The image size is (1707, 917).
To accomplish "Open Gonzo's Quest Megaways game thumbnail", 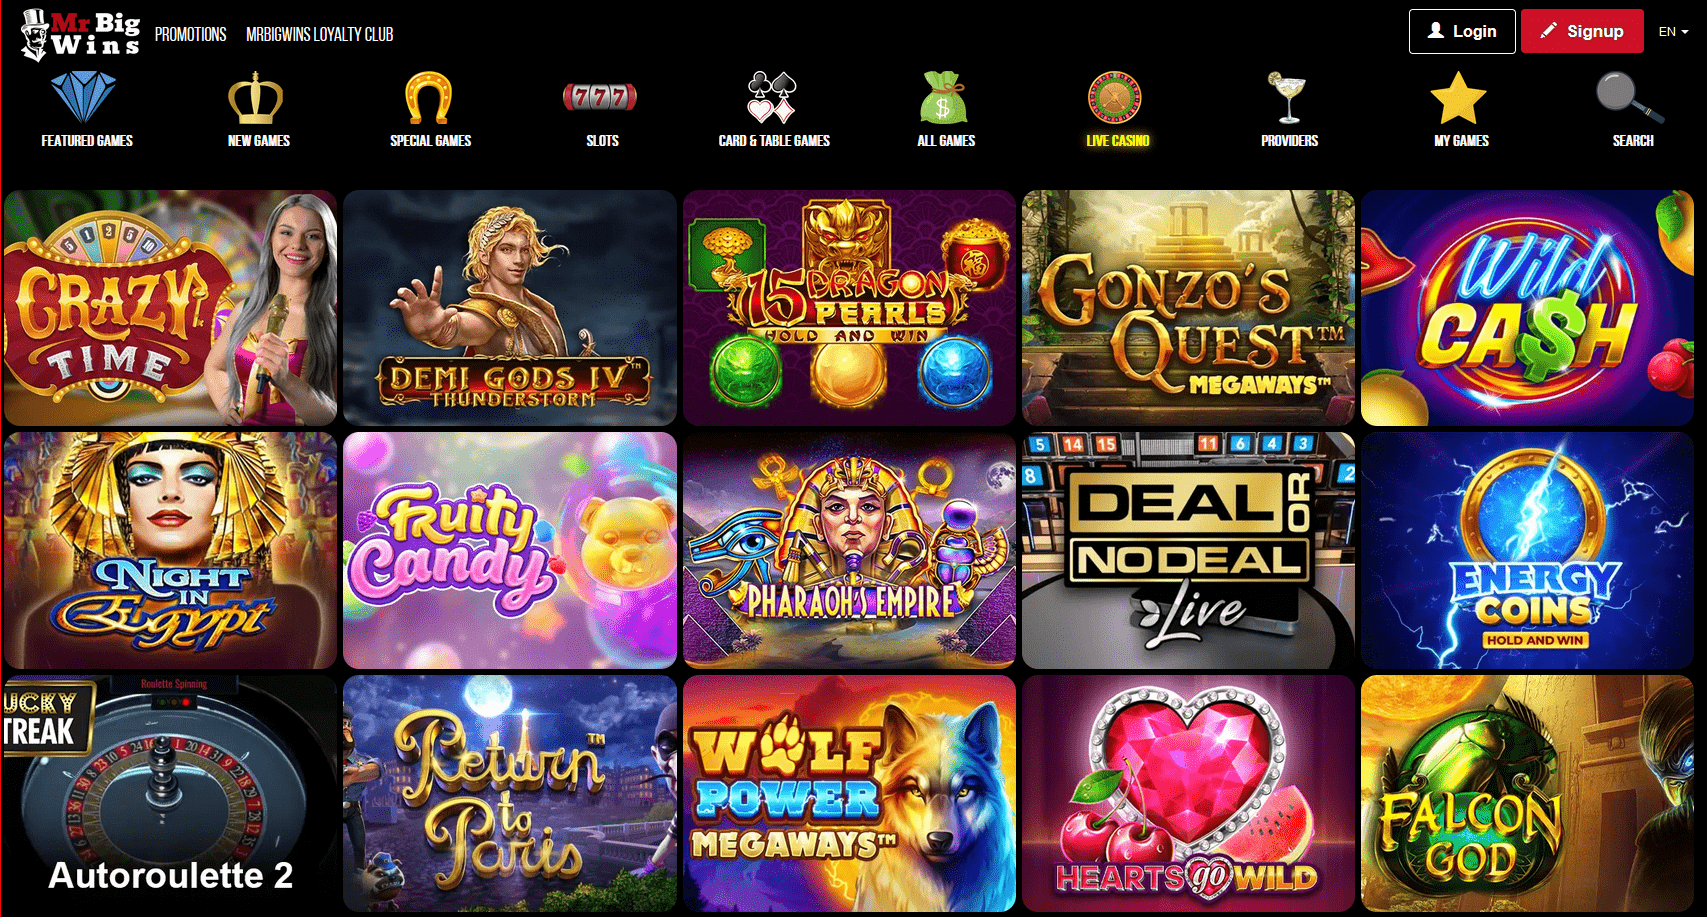I will click(x=1188, y=308).
